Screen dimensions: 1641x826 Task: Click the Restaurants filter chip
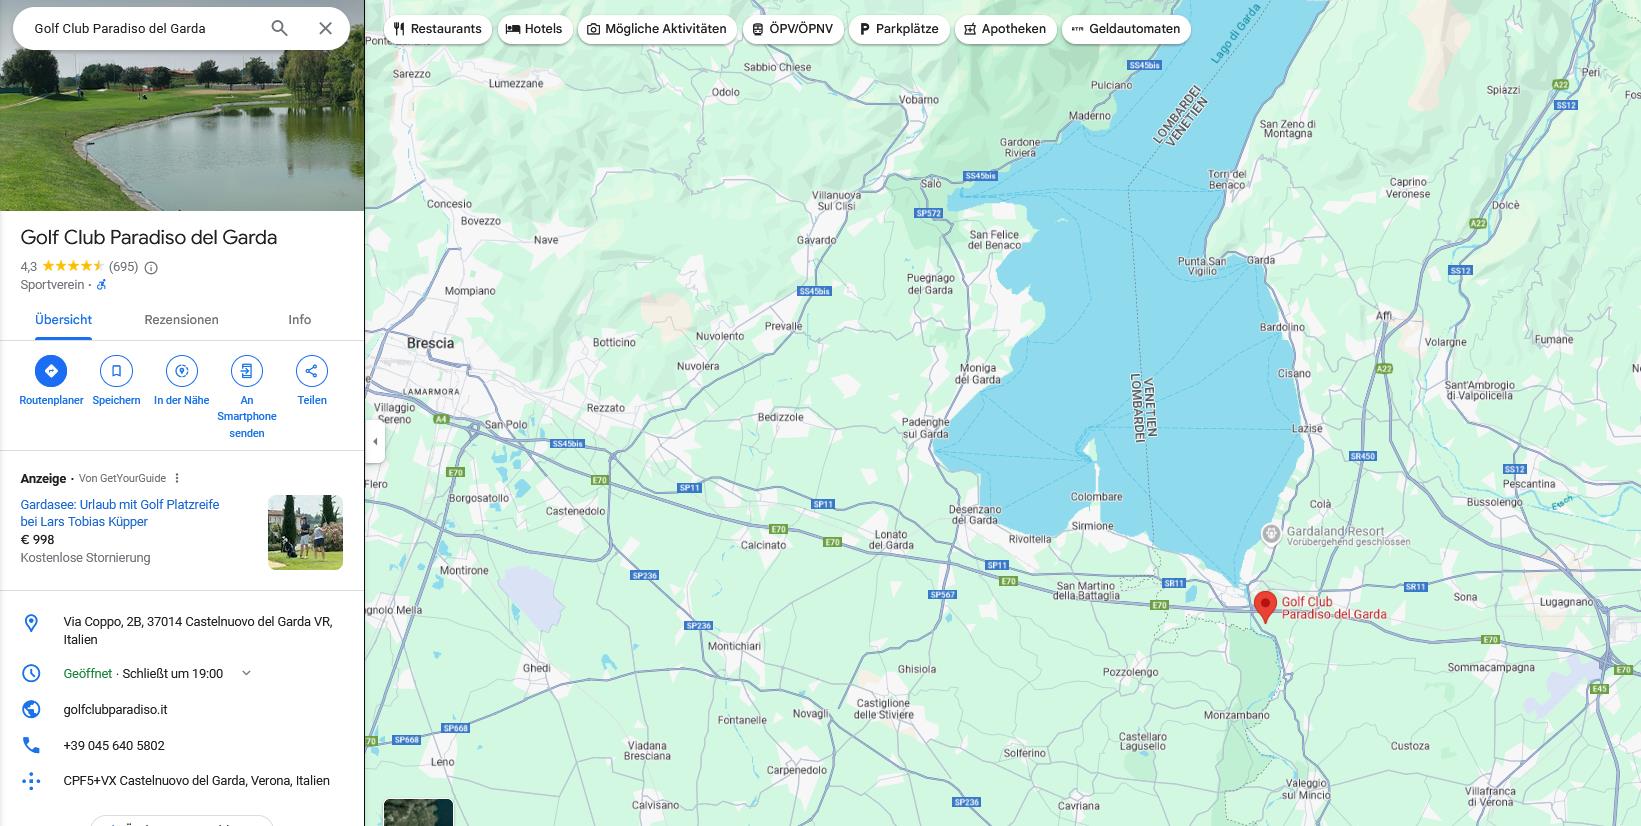point(437,29)
